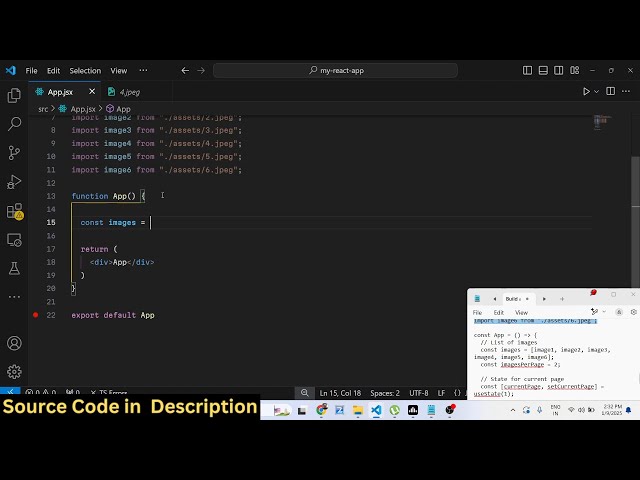
Task: Expand the run button dropdown arrow
Action: 598,92
